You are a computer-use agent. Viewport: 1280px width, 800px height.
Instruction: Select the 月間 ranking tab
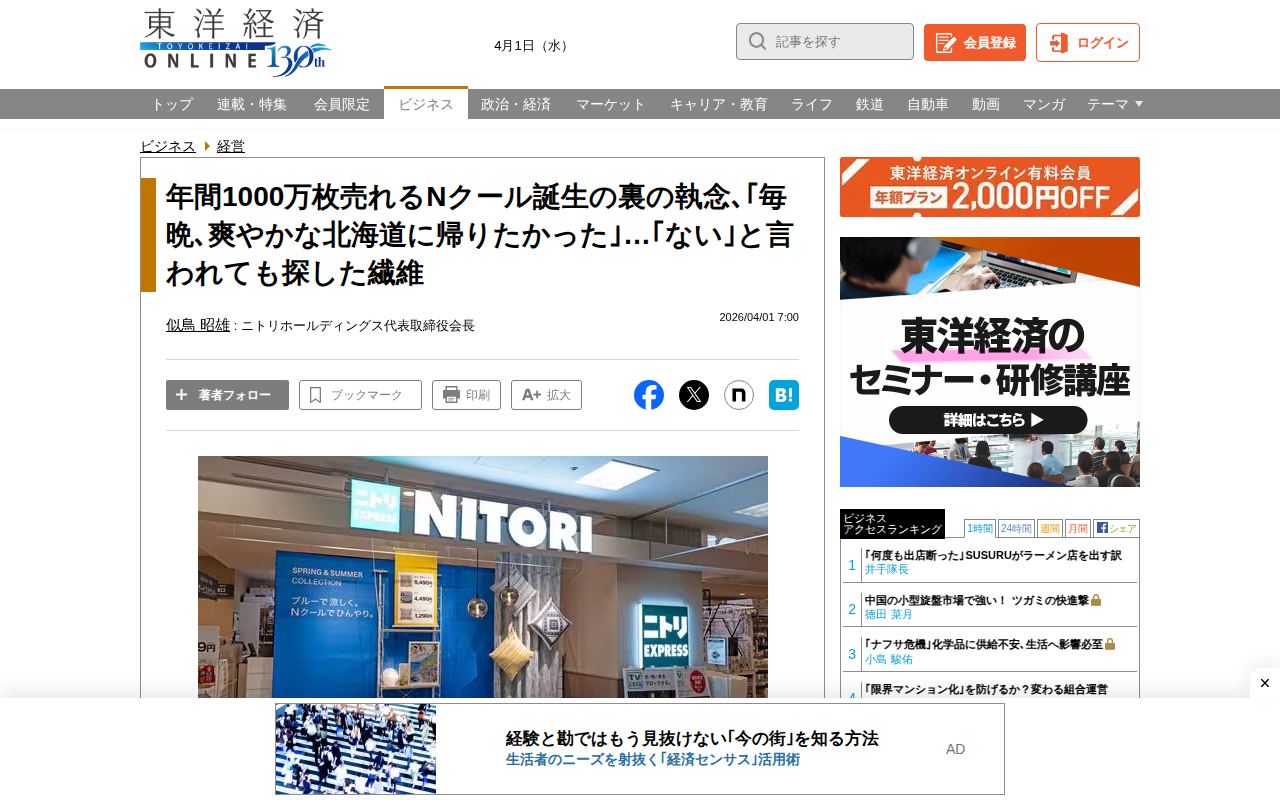[1078, 528]
